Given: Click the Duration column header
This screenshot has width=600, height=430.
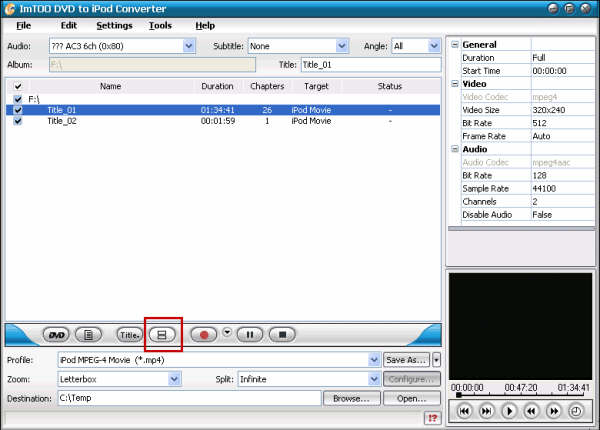Looking at the screenshot, I should (217, 86).
